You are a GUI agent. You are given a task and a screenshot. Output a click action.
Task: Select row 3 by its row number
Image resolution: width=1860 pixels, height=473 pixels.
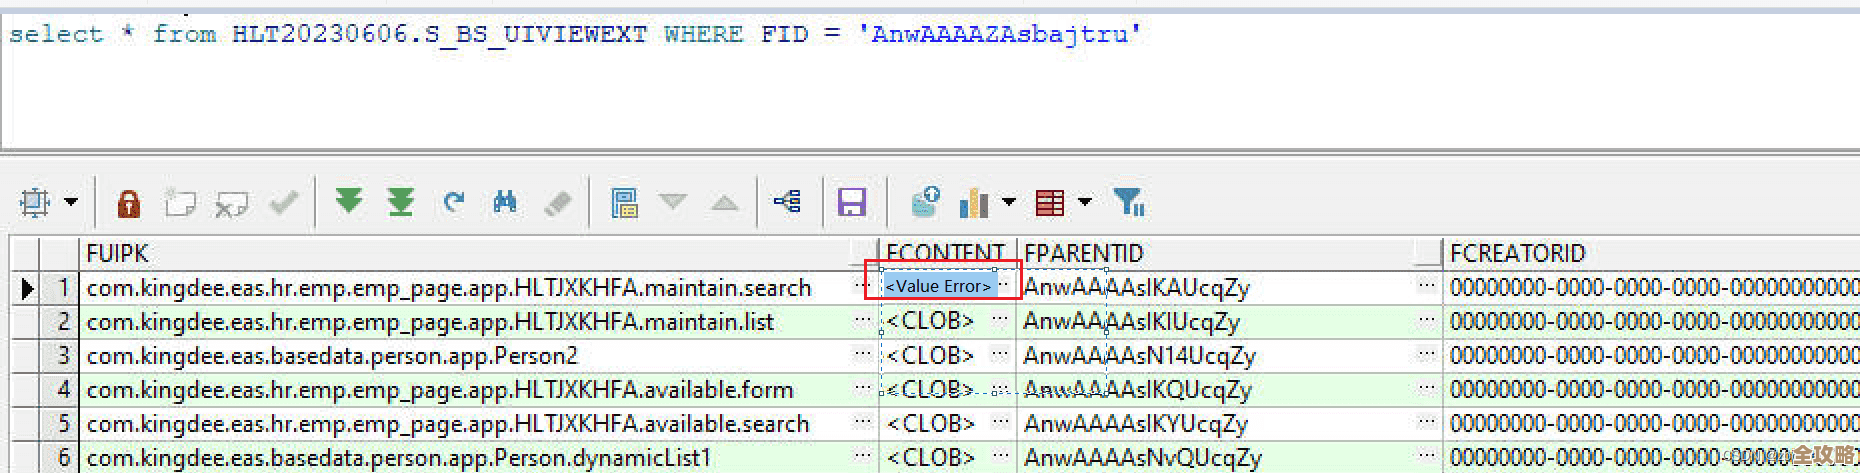click(x=63, y=356)
